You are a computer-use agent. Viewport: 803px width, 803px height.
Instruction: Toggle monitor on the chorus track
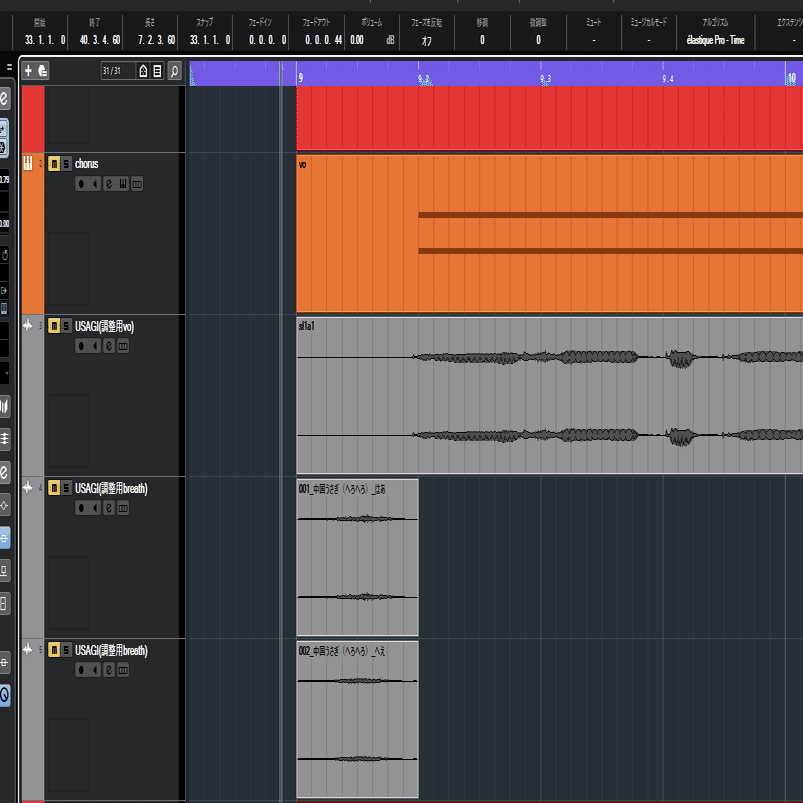tap(95, 183)
